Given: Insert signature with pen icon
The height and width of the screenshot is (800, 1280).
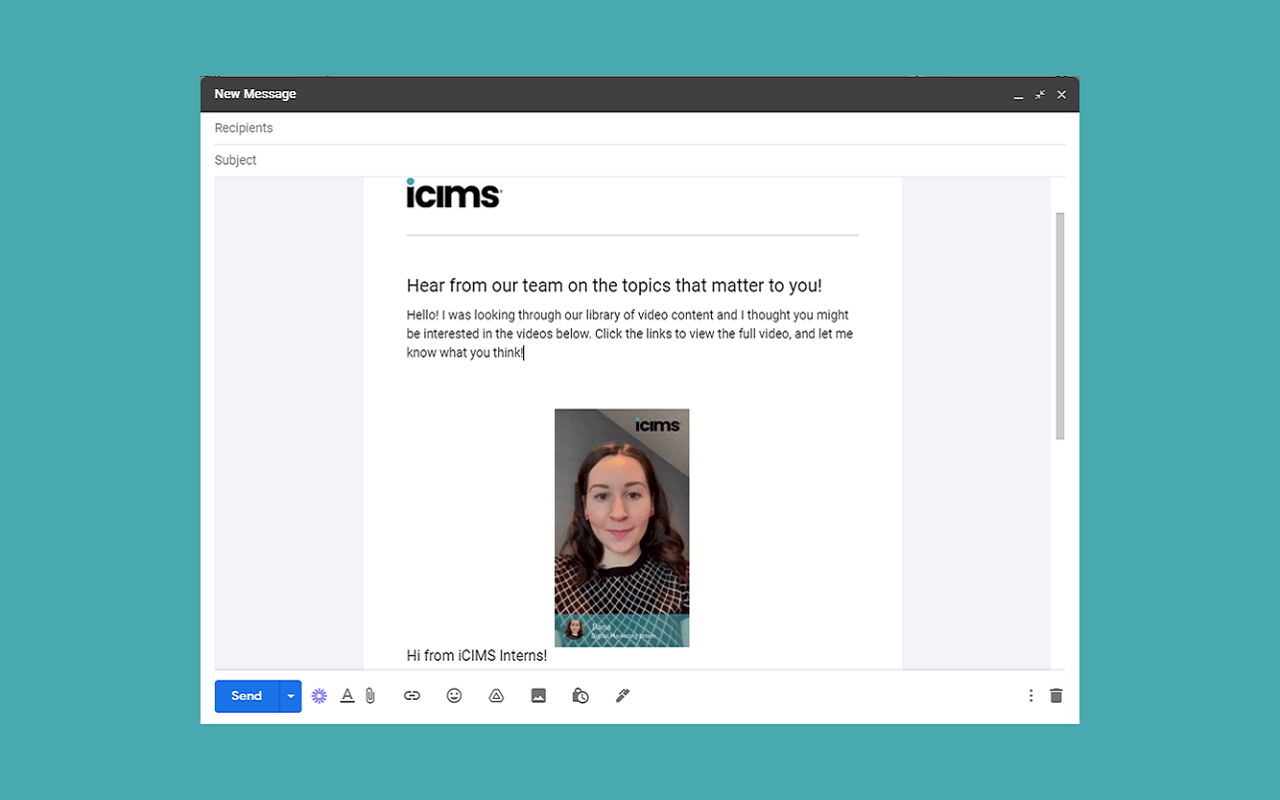Looking at the screenshot, I should point(622,696).
